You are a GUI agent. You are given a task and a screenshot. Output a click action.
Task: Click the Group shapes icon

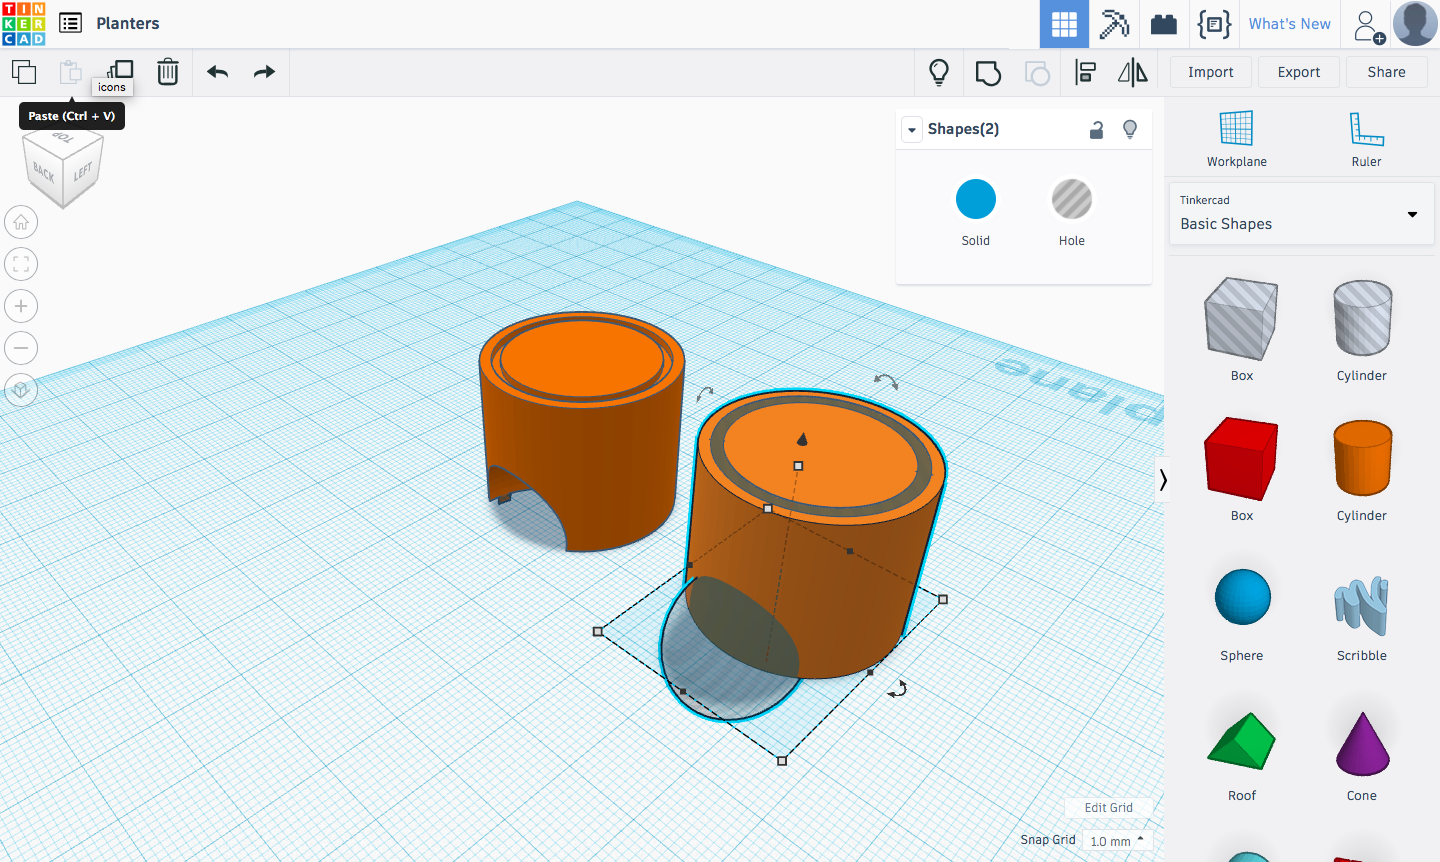pos(988,72)
